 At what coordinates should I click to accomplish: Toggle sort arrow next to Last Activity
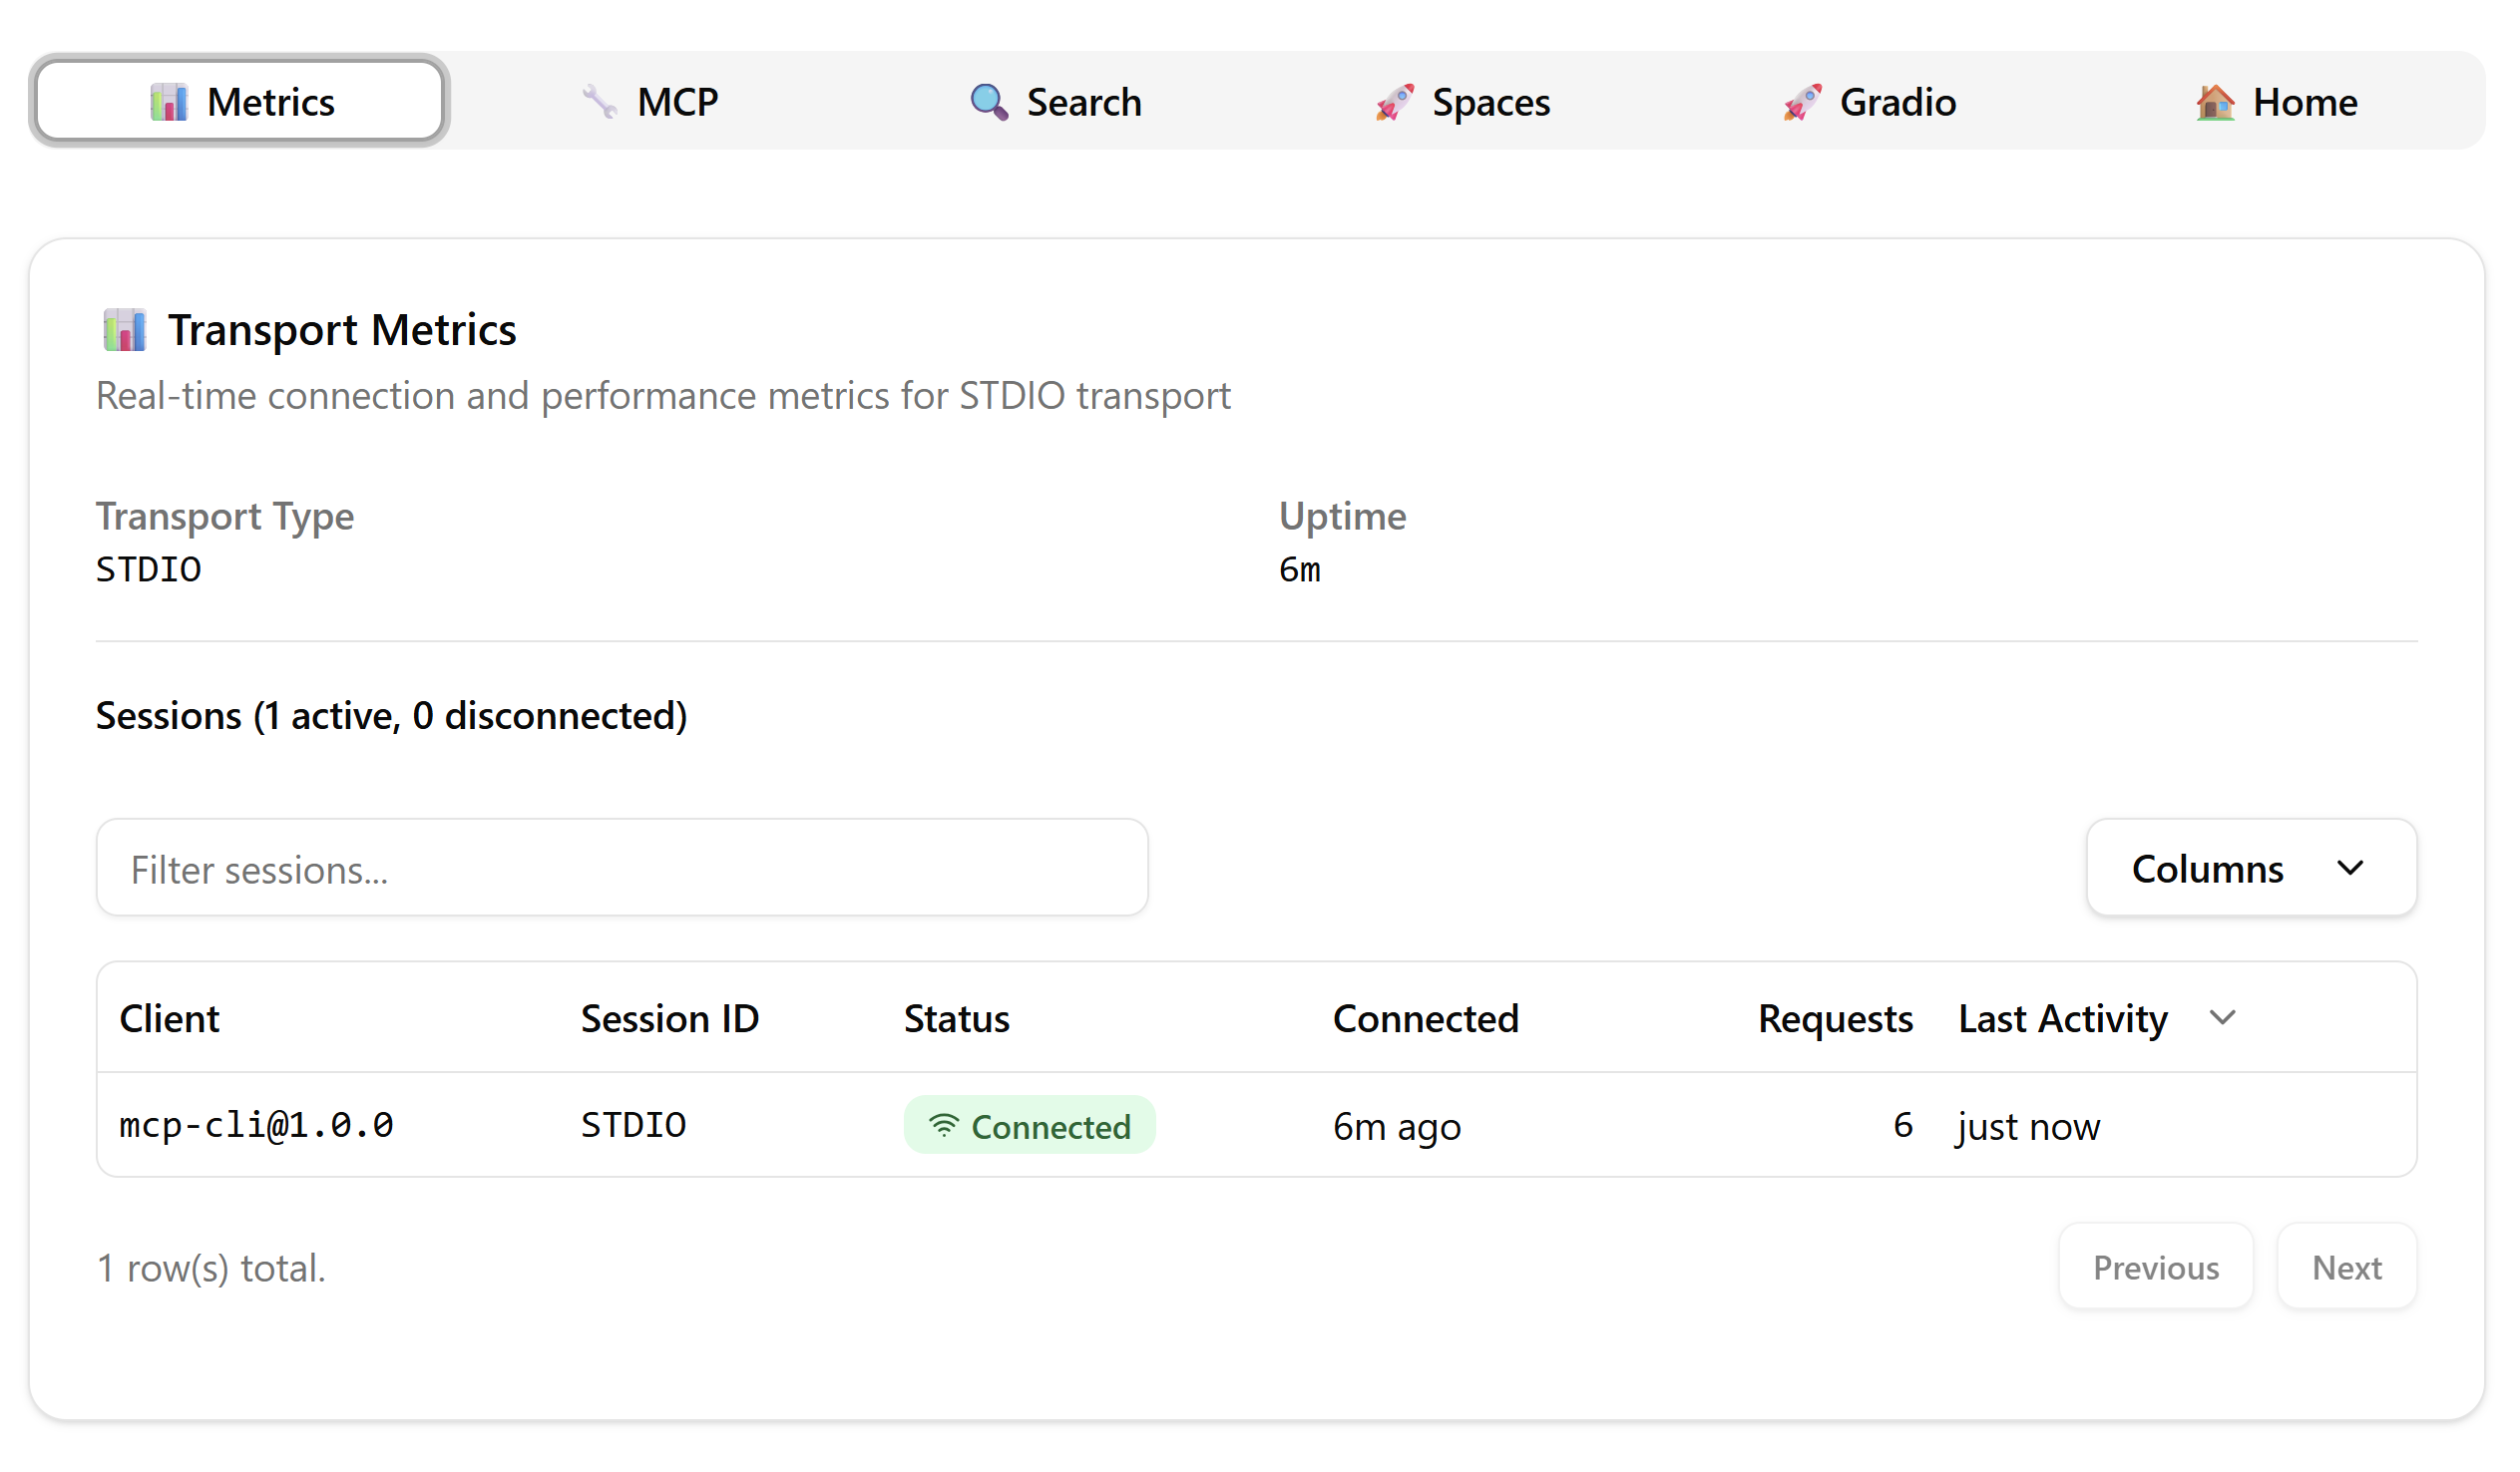[2222, 1018]
